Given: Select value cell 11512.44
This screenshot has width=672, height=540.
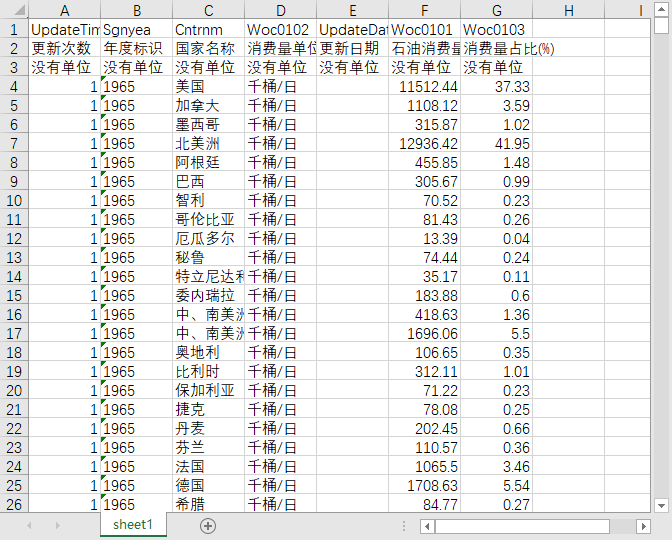Looking at the screenshot, I should pos(424,86).
